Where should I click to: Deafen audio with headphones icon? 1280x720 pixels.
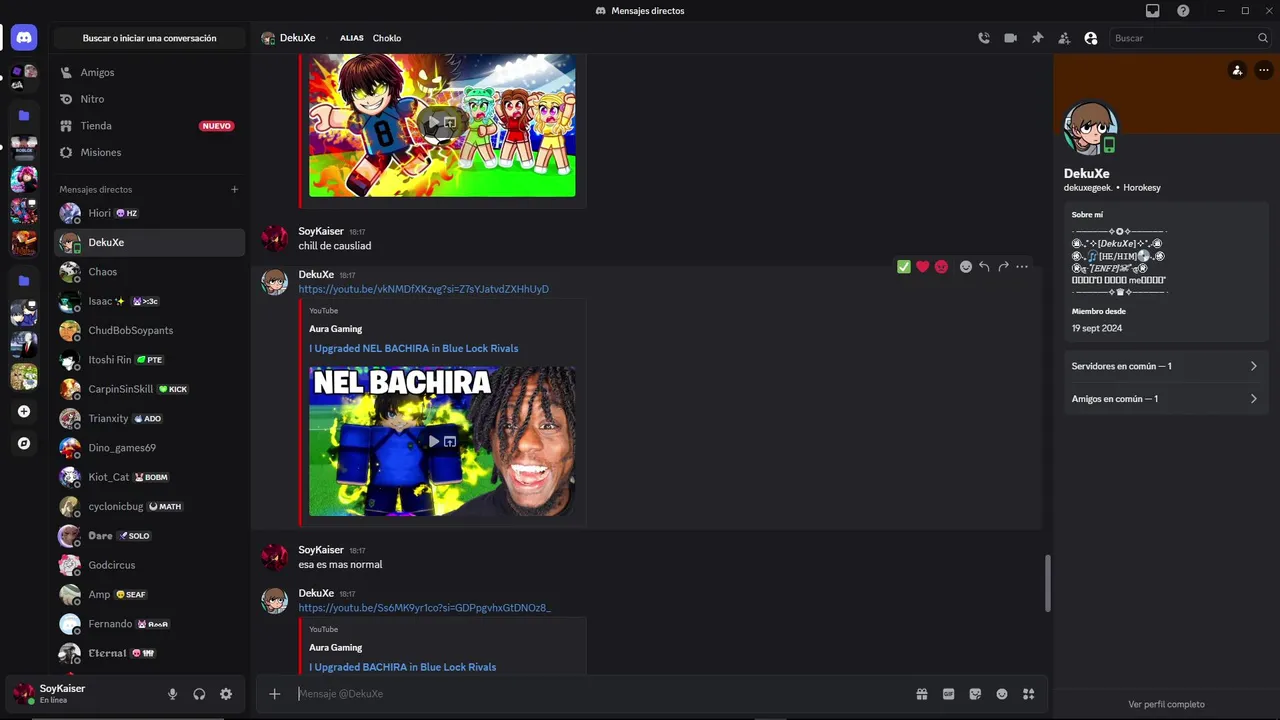pyautogui.click(x=199, y=694)
